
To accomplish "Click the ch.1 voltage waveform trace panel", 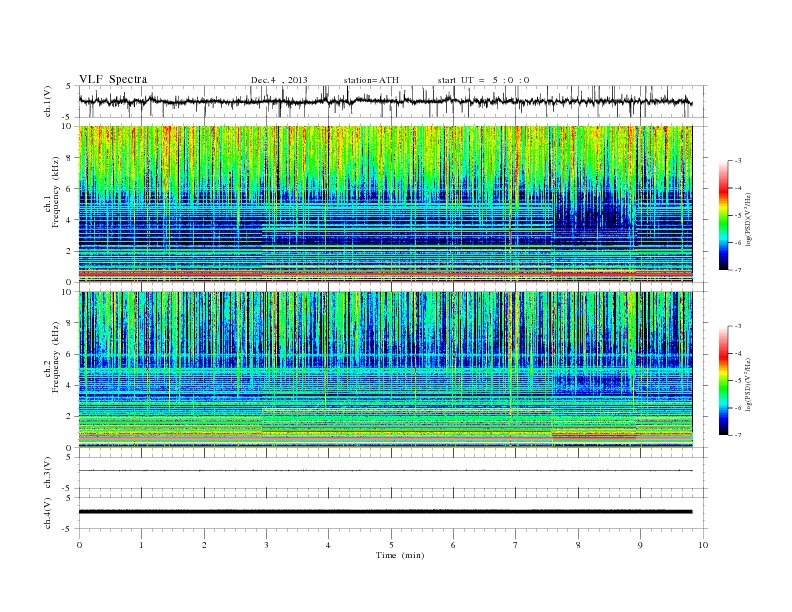I will point(393,101).
